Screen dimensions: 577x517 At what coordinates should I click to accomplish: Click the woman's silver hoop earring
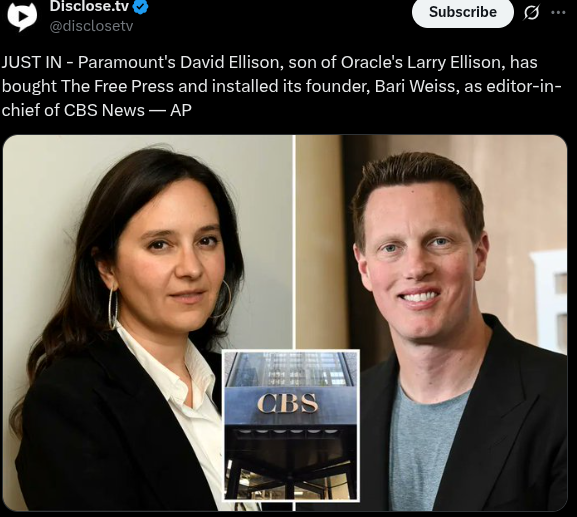click(x=113, y=308)
